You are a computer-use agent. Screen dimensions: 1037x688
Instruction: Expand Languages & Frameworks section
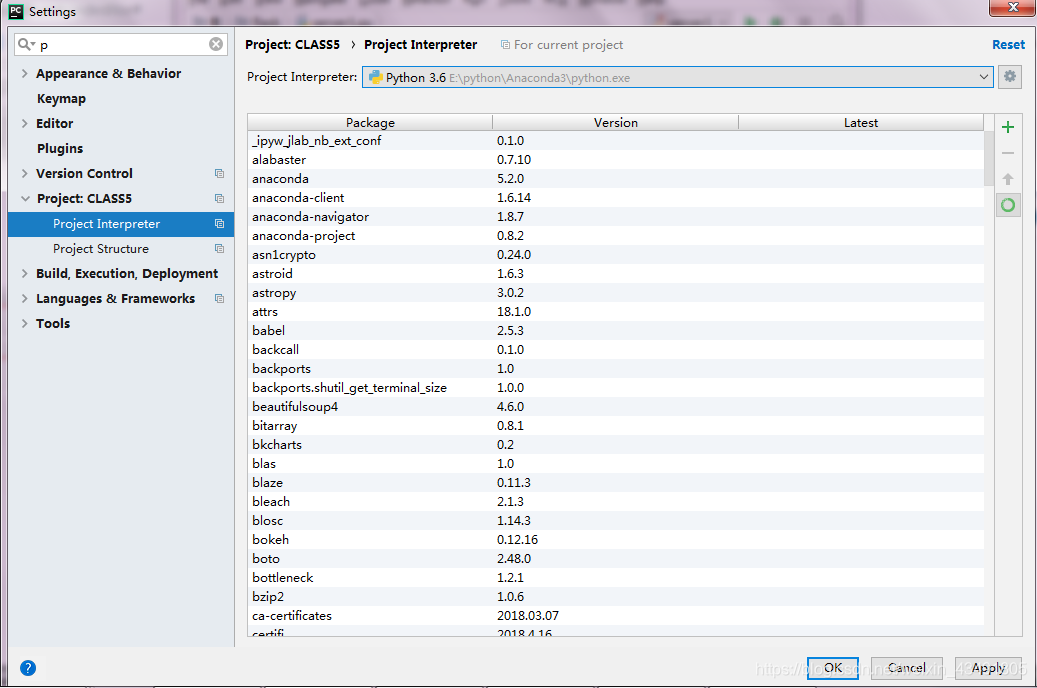pos(24,298)
